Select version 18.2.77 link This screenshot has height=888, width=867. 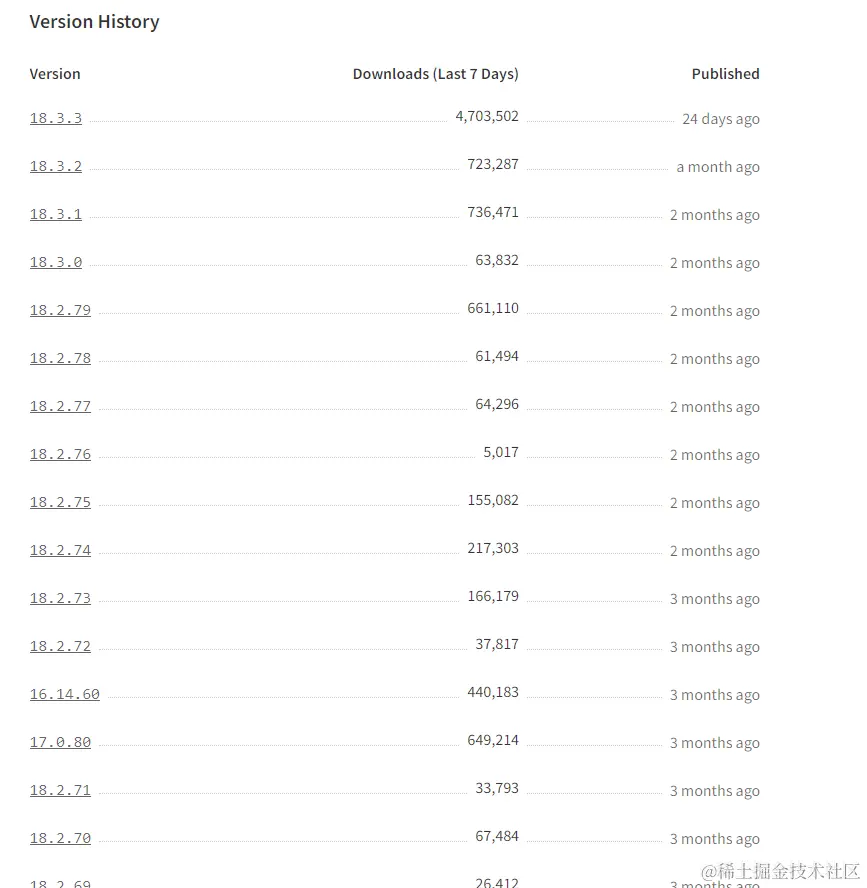(x=60, y=407)
